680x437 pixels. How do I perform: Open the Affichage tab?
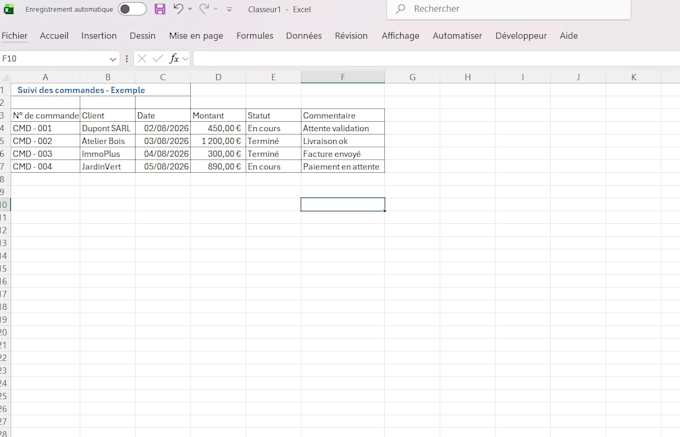pos(400,36)
